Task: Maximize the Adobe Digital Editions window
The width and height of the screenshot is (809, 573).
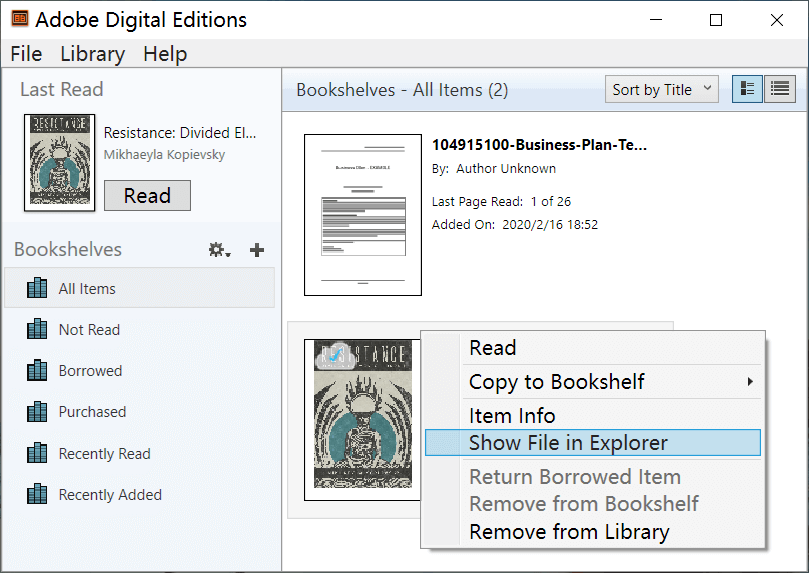Action: 716,20
